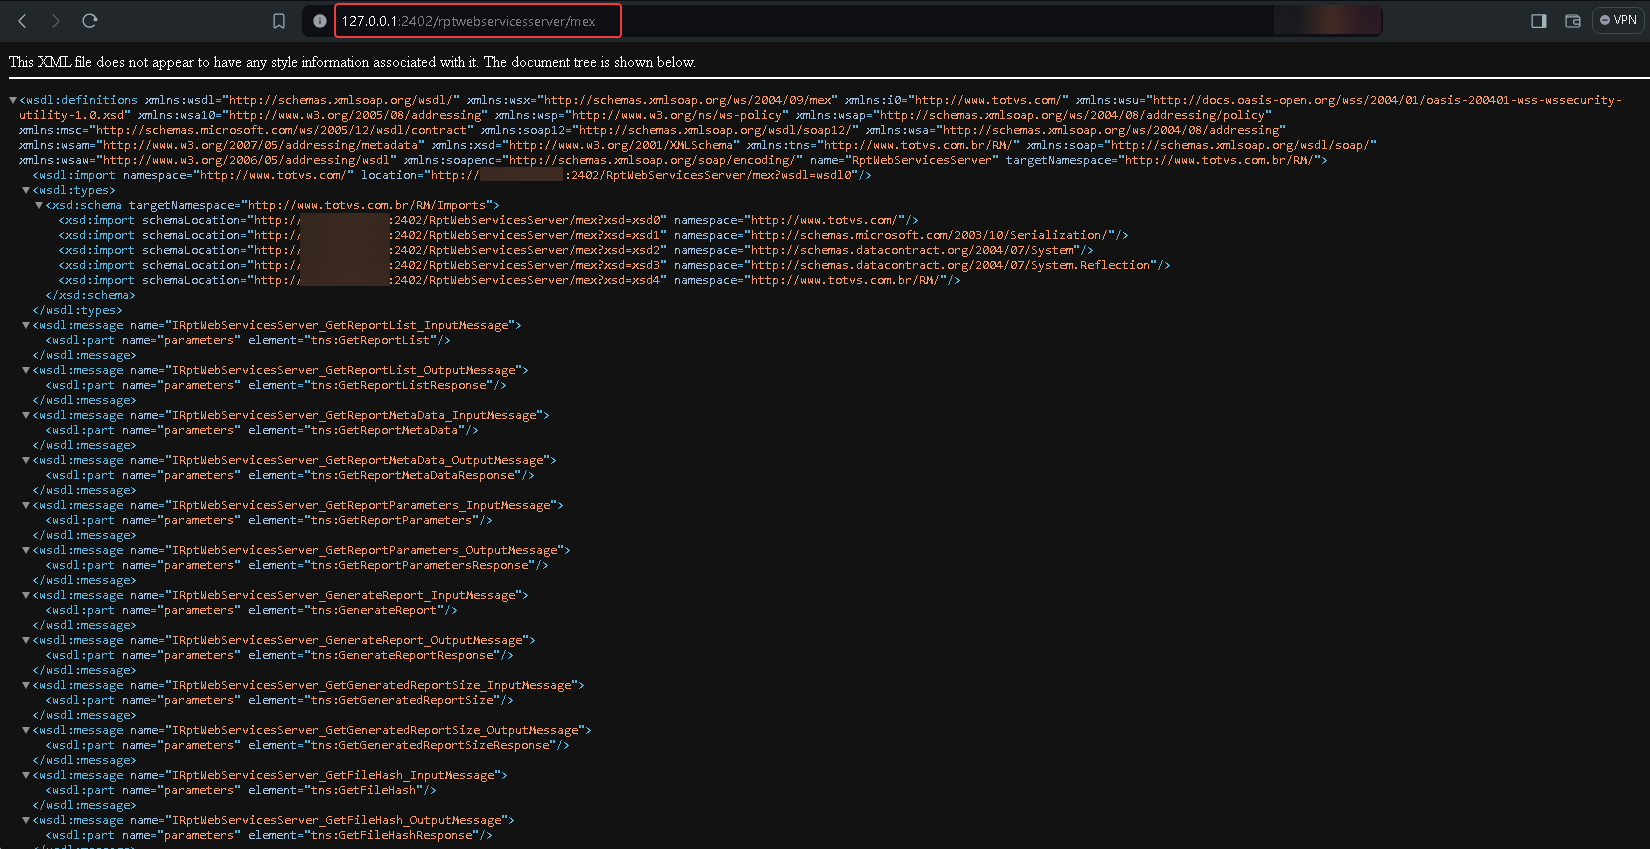Click element "tns:GetFileHash" part line
Screen dimensions: 1650x849
[x=241, y=790]
